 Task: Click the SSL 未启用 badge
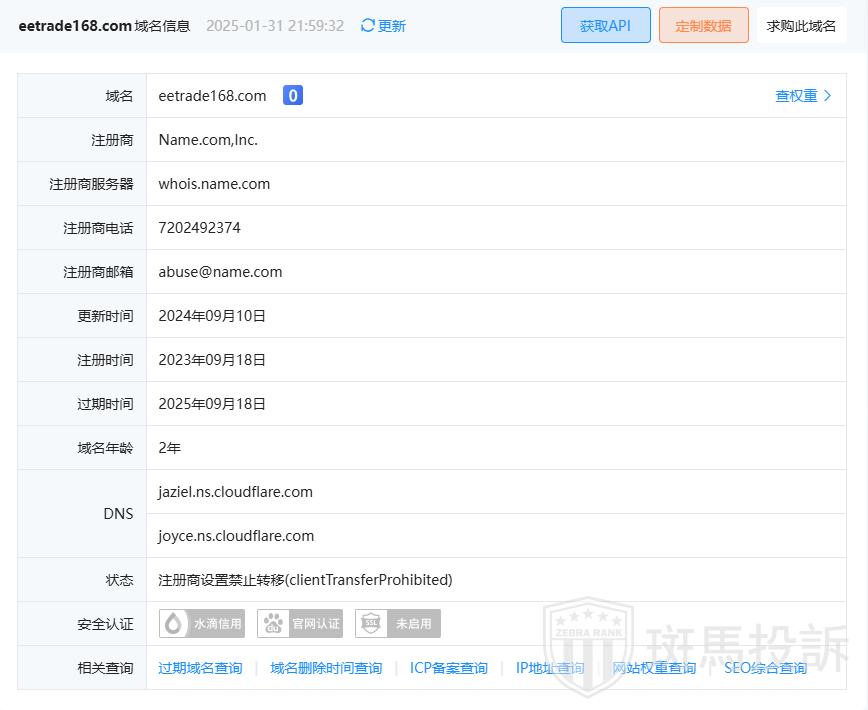coord(398,624)
